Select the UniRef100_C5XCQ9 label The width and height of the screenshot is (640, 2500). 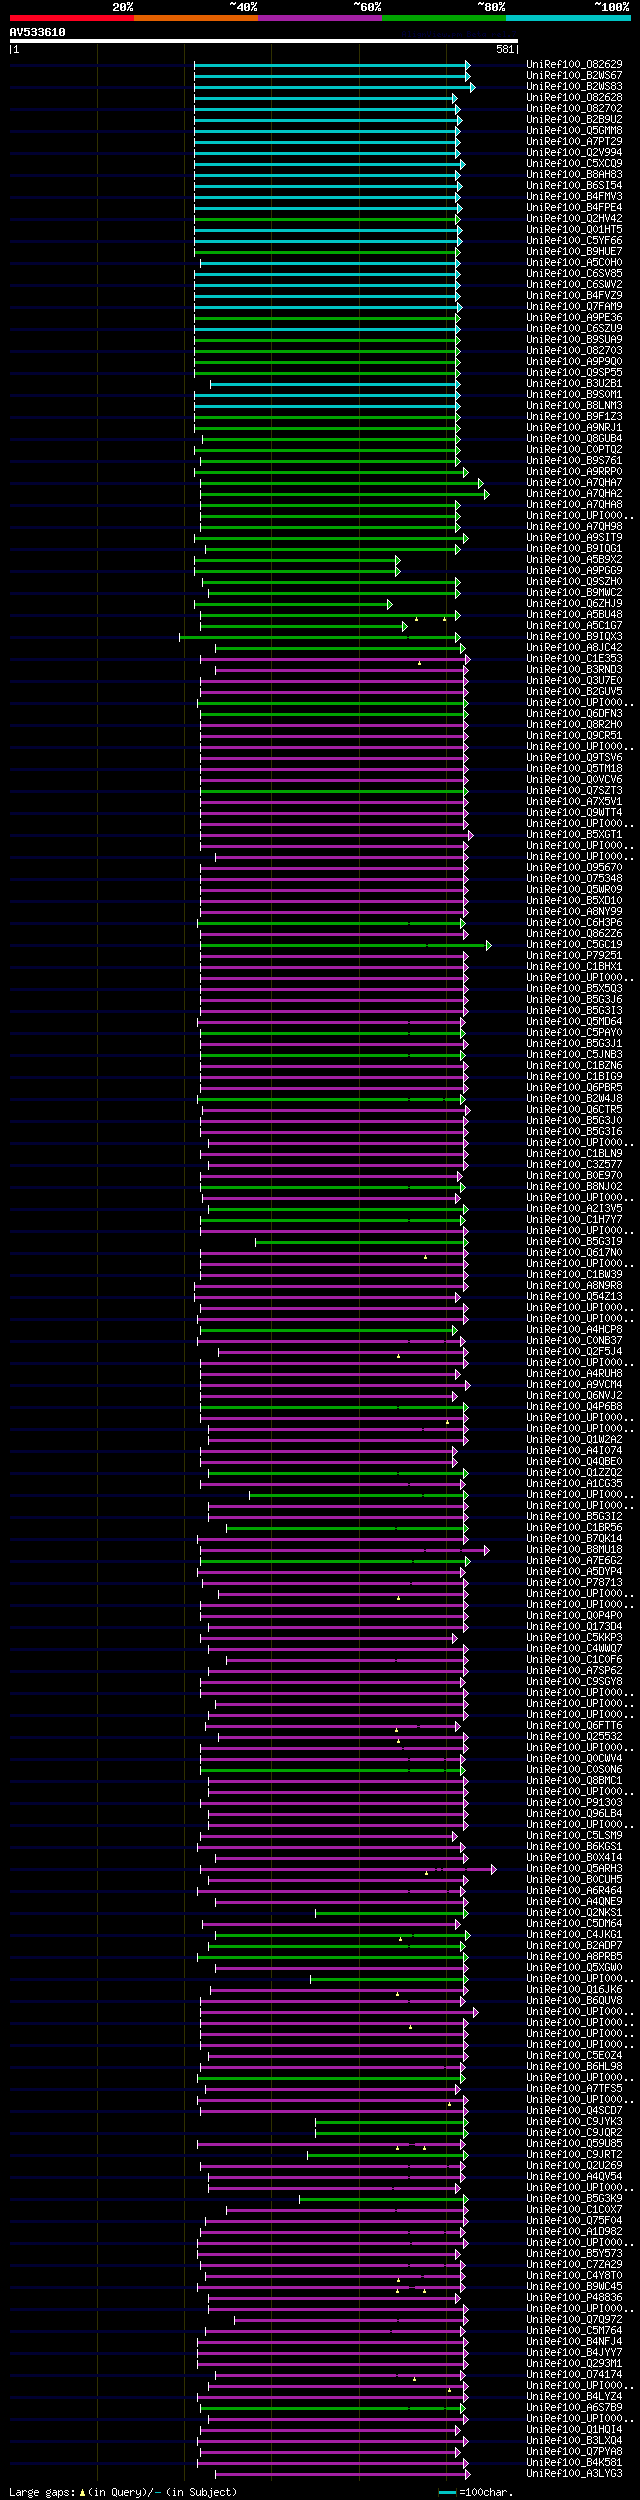coord(574,164)
